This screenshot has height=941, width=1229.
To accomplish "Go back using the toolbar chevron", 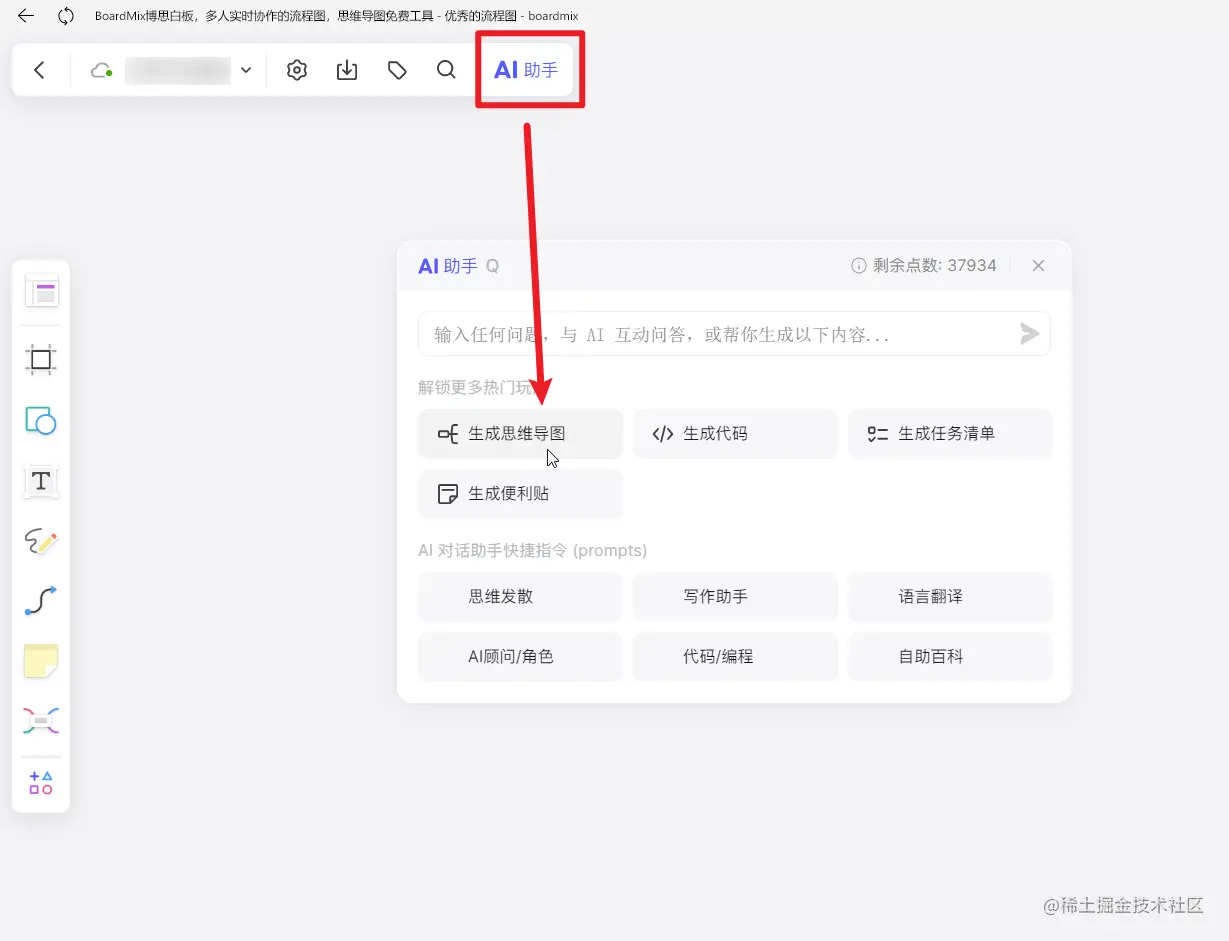I will (40, 70).
